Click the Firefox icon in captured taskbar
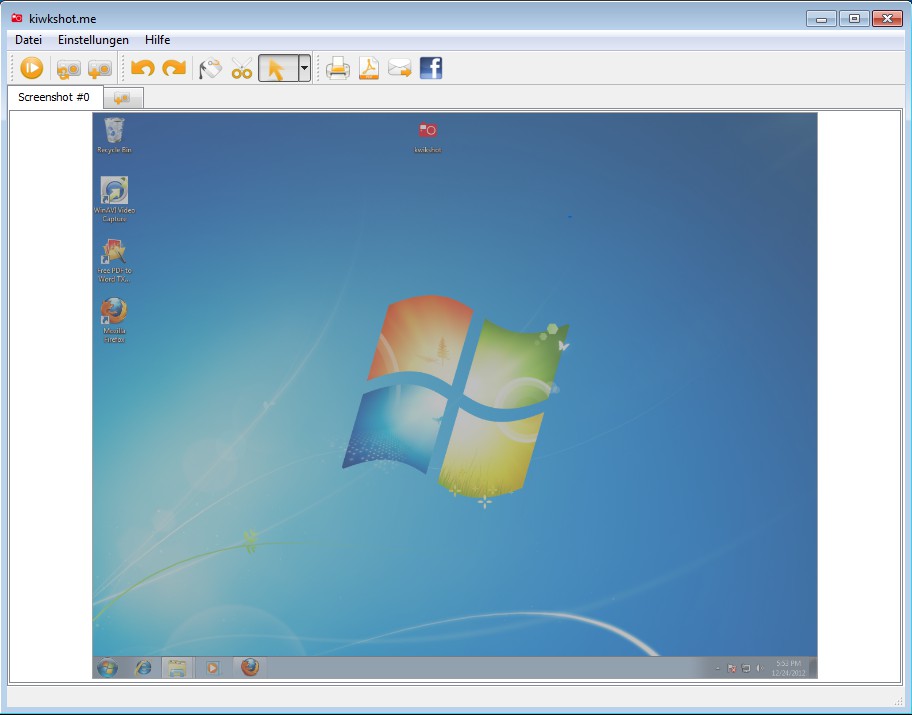 click(250, 667)
